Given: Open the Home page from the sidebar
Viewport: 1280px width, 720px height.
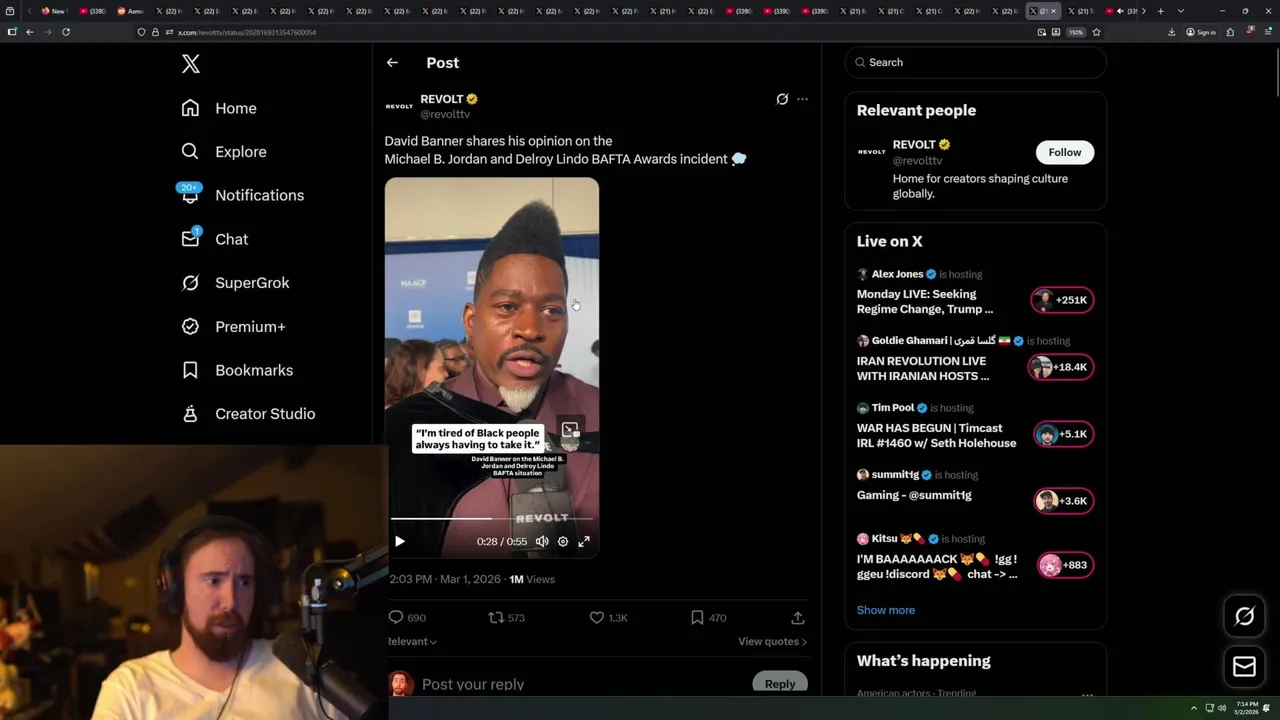Looking at the screenshot, I should click(x=219, y=108).
